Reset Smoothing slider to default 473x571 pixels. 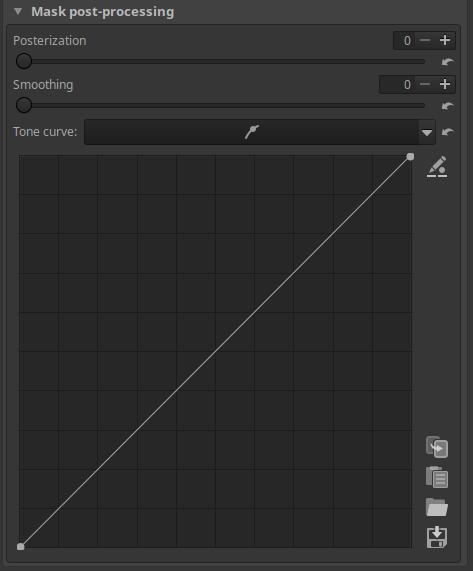447,106
